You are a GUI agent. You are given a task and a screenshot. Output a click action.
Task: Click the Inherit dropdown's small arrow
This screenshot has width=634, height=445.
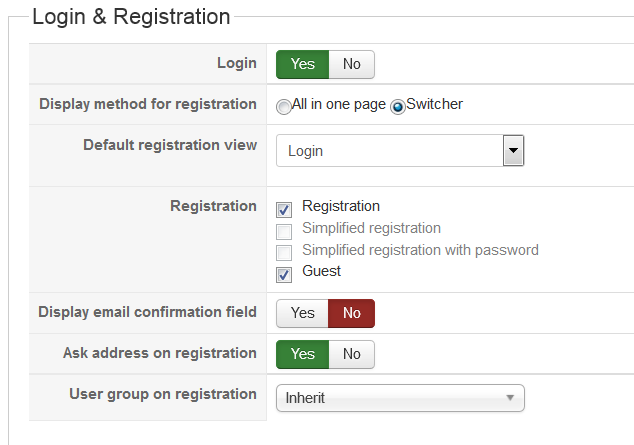point(510,398)
